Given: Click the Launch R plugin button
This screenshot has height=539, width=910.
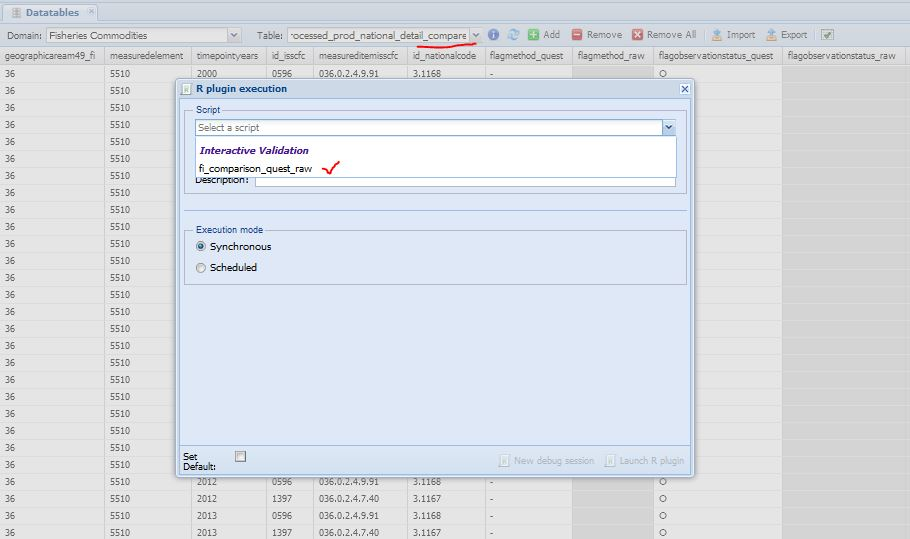Looking at the screenshot, I should point(645,461).
